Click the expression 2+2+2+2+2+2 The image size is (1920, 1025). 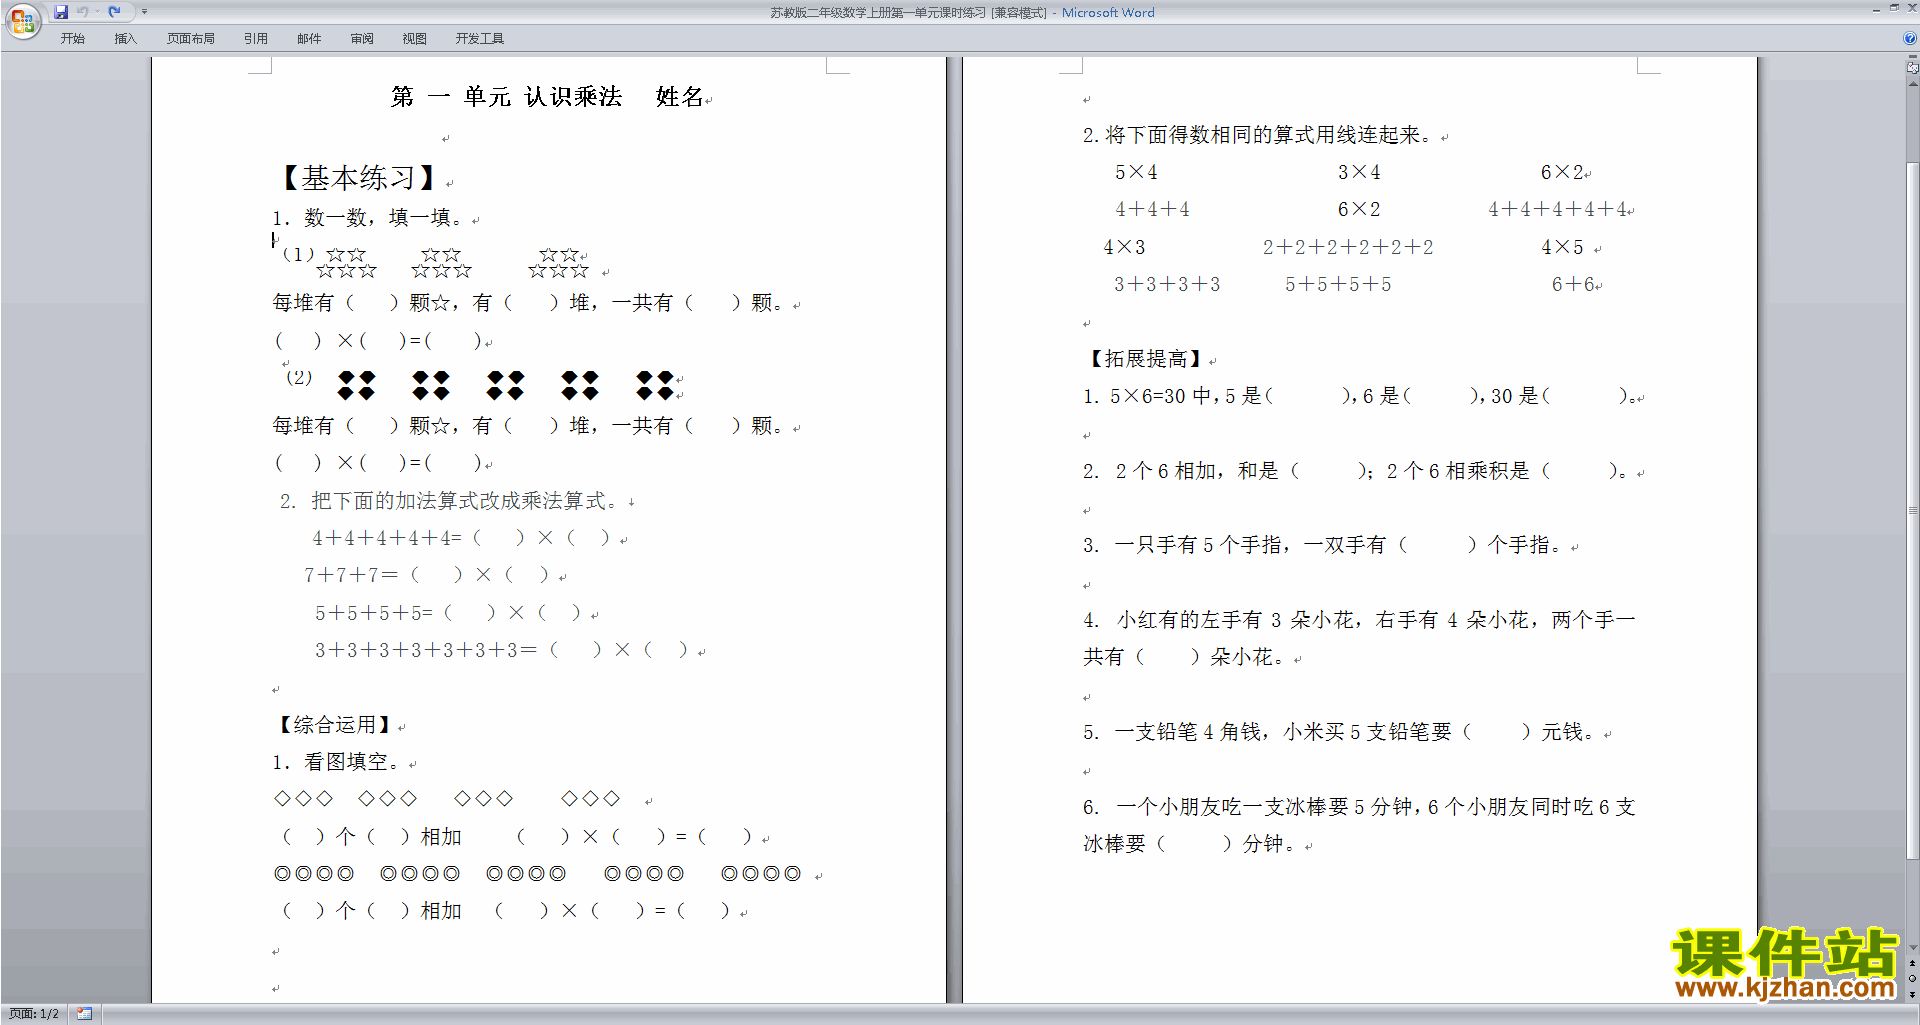coord(1347,247)
